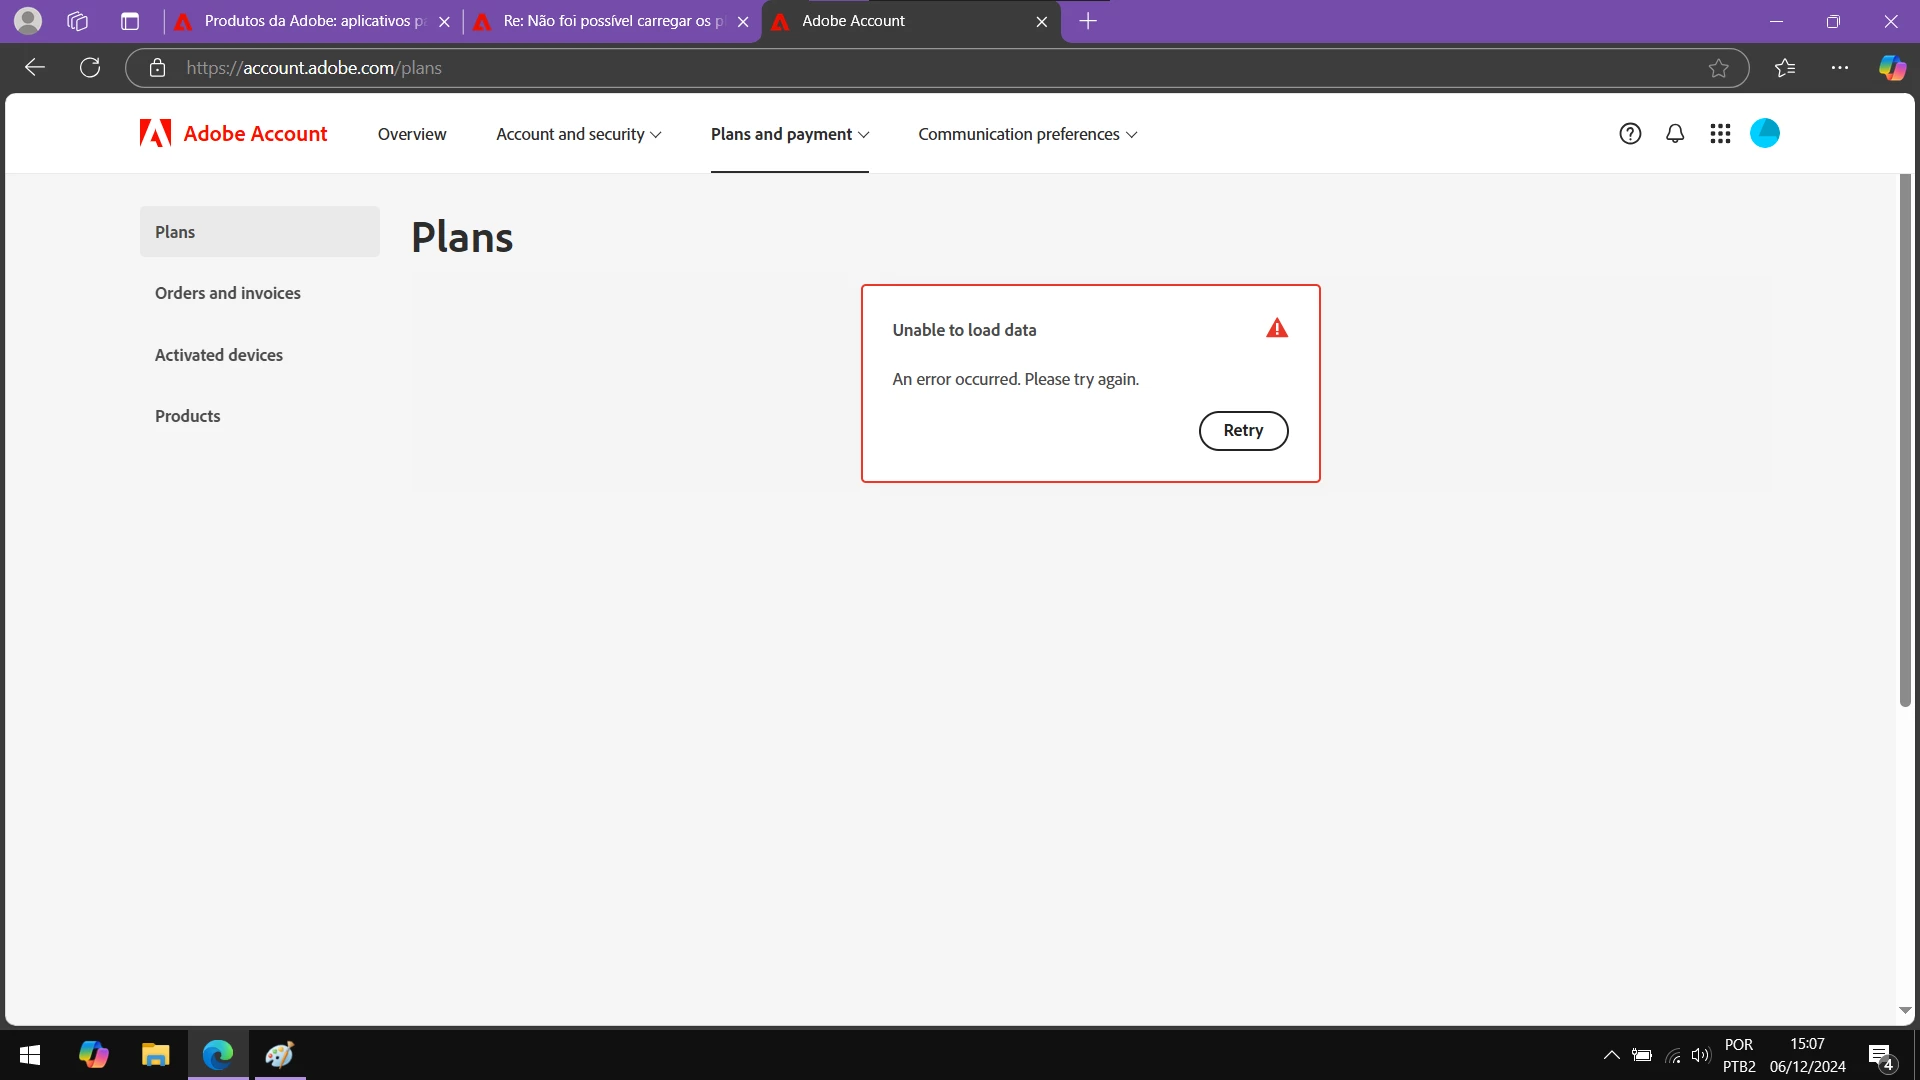Expand the Plans and payment dropdown

(789, 134)
